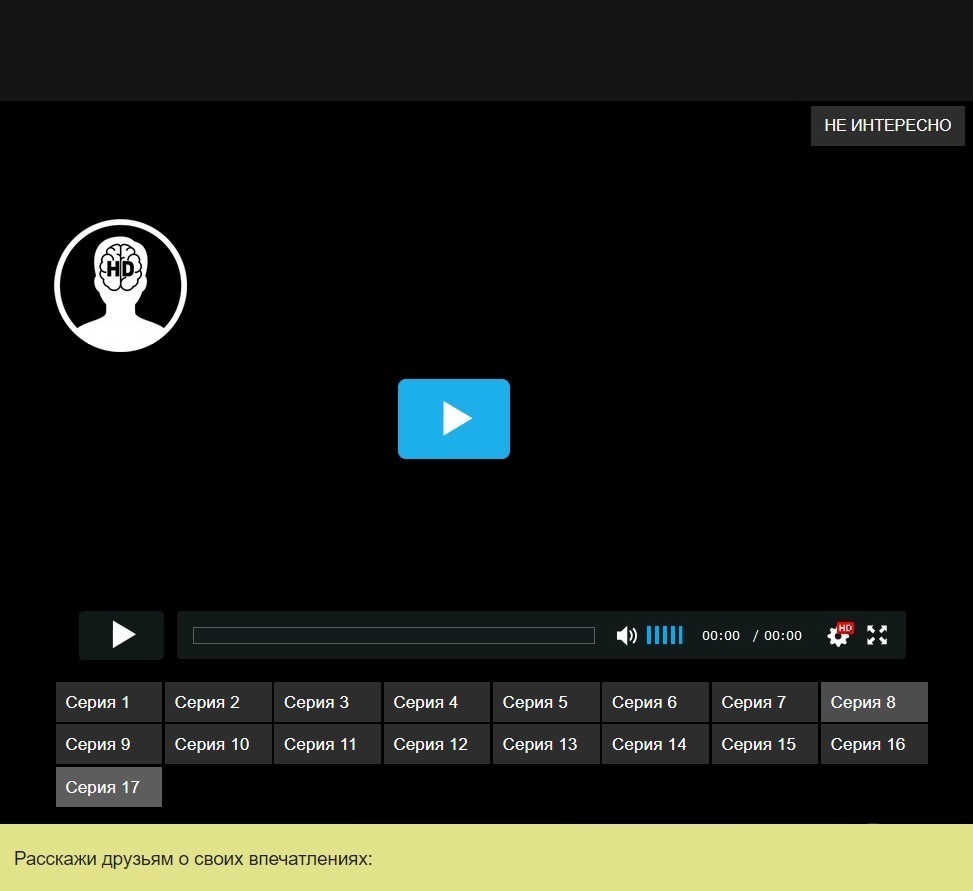Click the HD brain logo
The height and width of the screenshot is (891, 973).
tap(120, 286)
